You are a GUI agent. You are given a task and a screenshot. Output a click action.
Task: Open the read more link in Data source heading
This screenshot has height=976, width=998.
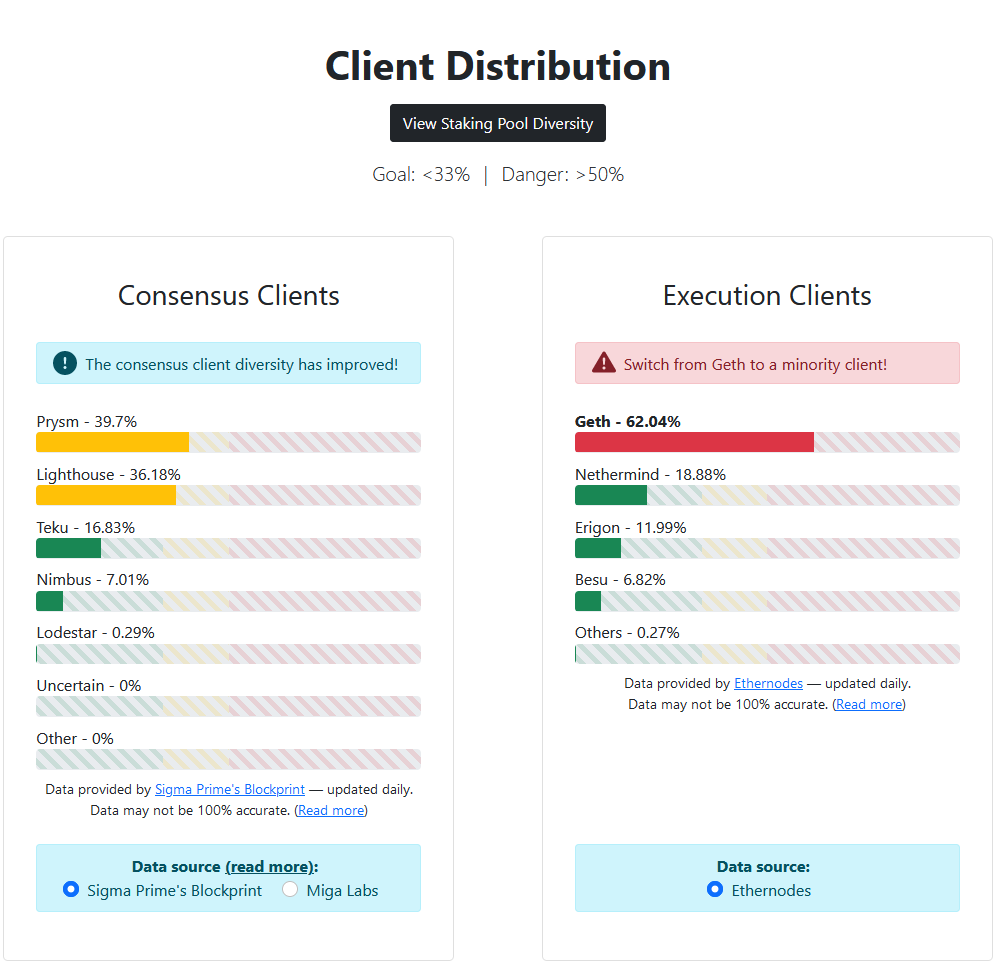(269, 866)
